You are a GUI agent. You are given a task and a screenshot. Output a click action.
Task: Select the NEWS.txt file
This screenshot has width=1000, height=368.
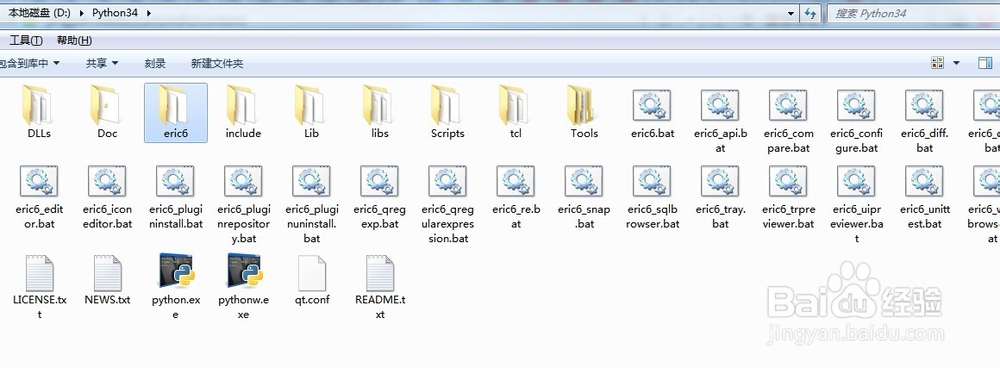[x=107, y=280]
